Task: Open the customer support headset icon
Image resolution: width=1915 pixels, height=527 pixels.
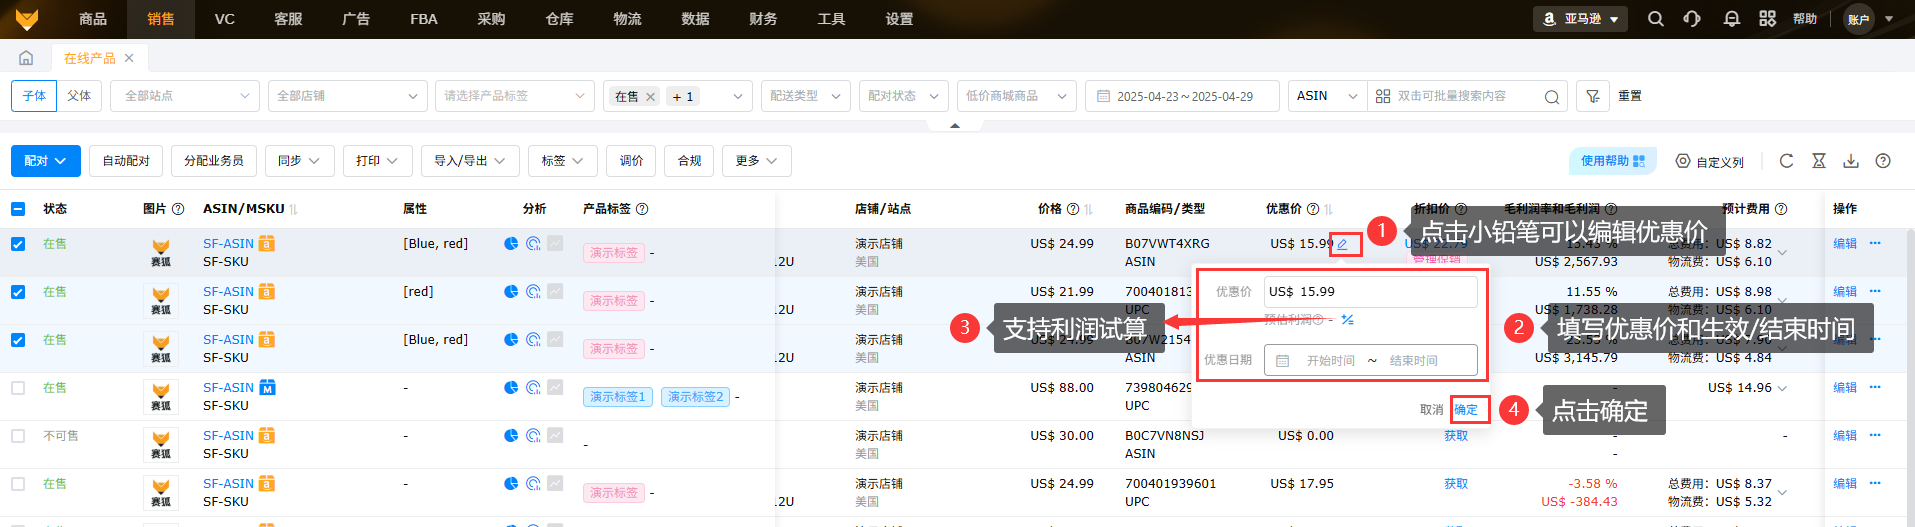Action: tap(1692, 19)
